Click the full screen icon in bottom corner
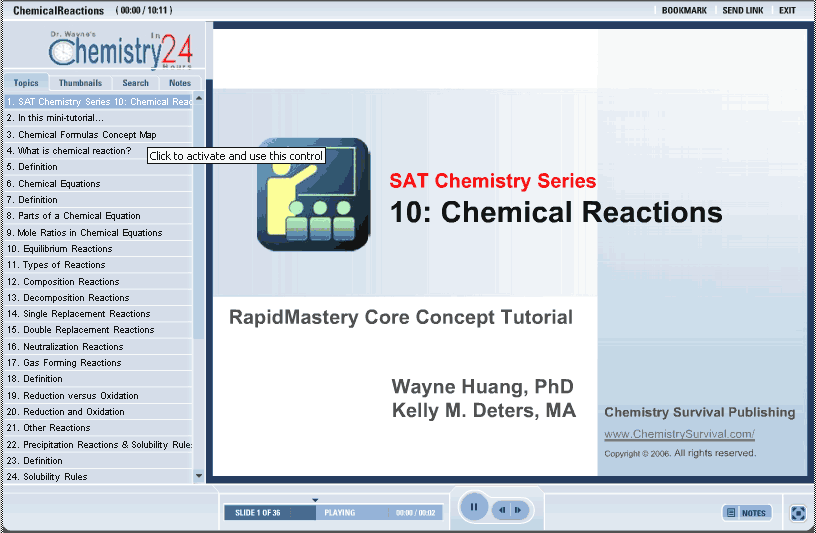 797,513
